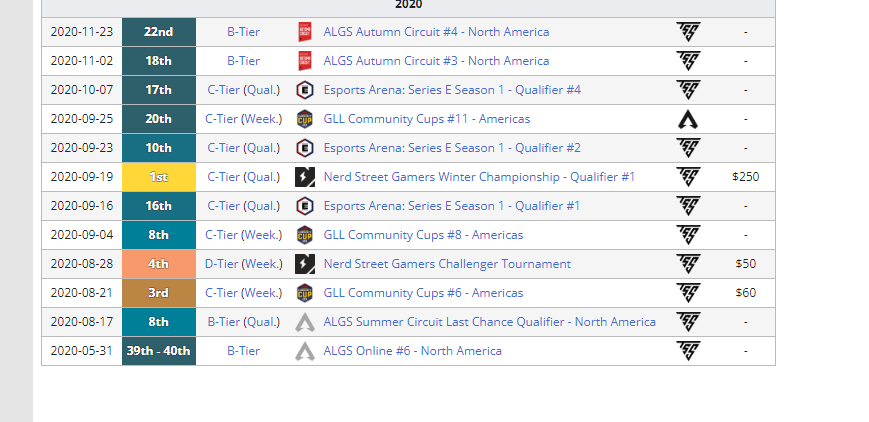This screenshot has height=422, width=869.
Task: Click GLL Community Cups #11 cup icon
Action: [305, 119]
